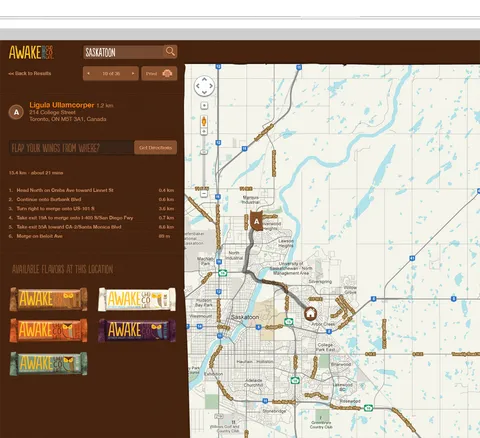Image resolution: width=480 pixels, height=438 pixels.
Task: Select the purple AWAKE chocolate bar flavor
Action: pos(137,330)
